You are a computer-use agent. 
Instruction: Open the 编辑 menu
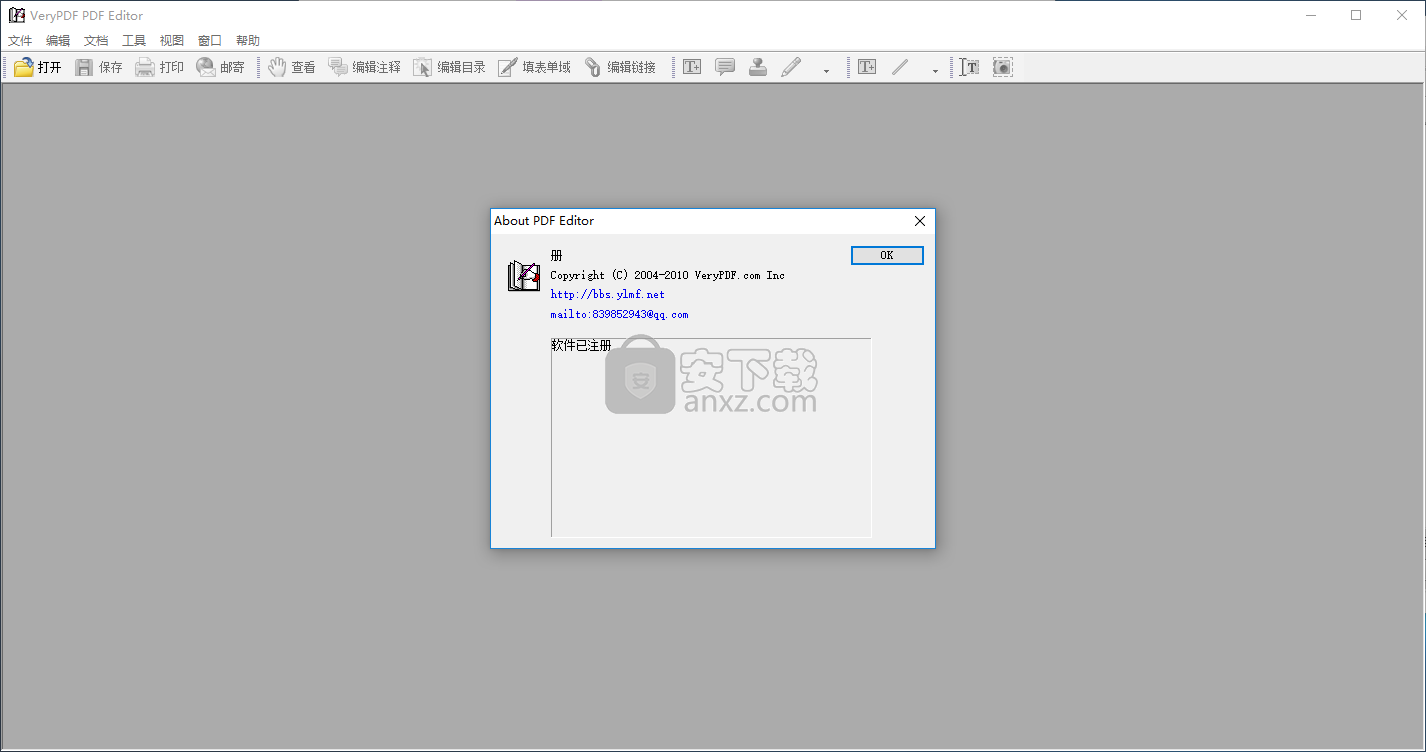(x=58, y=41)
